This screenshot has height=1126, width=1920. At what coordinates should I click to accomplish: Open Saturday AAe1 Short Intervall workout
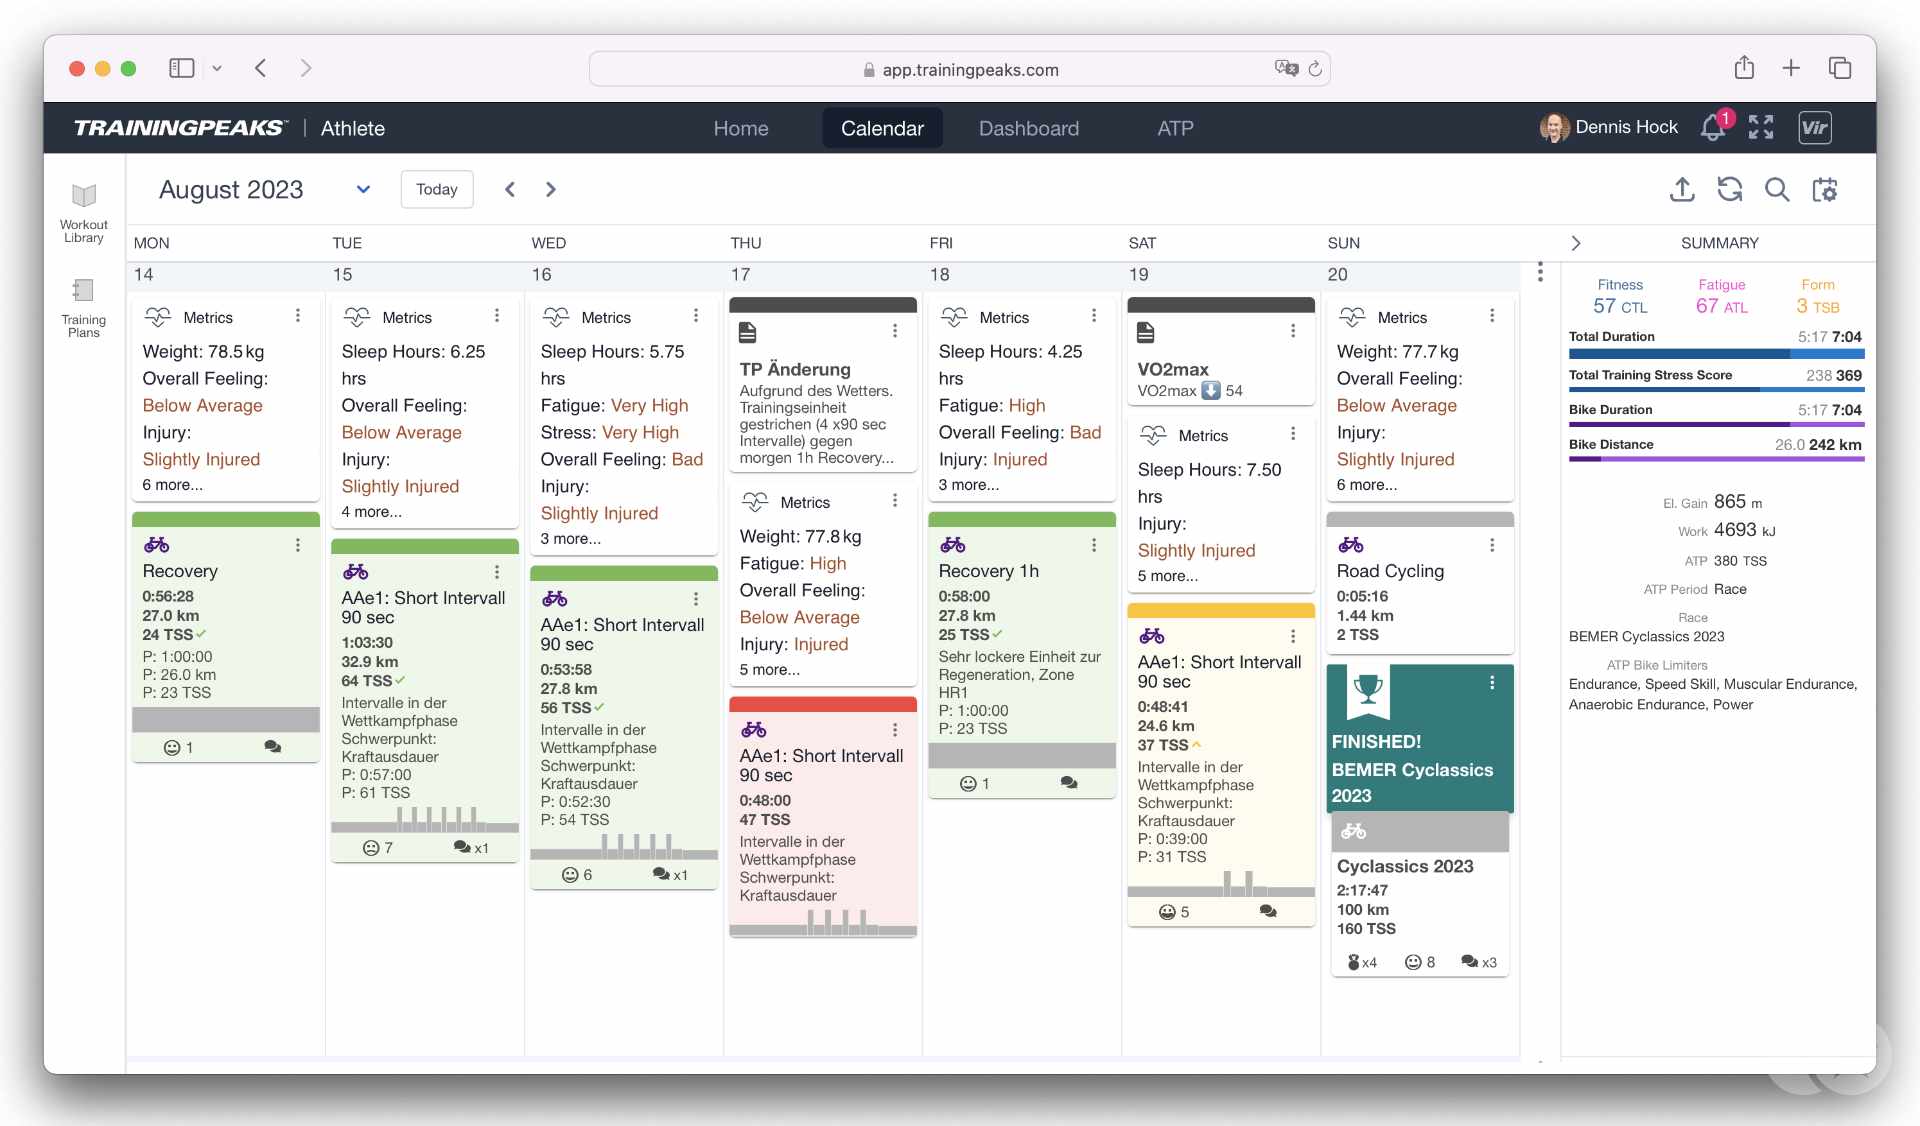point(1221,765)
